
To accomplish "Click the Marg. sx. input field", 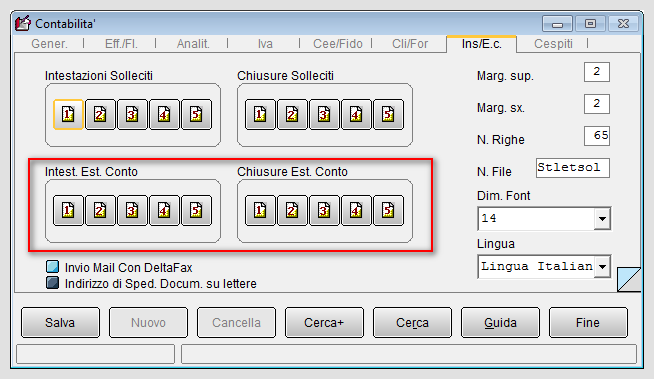I will pos(597,104).
